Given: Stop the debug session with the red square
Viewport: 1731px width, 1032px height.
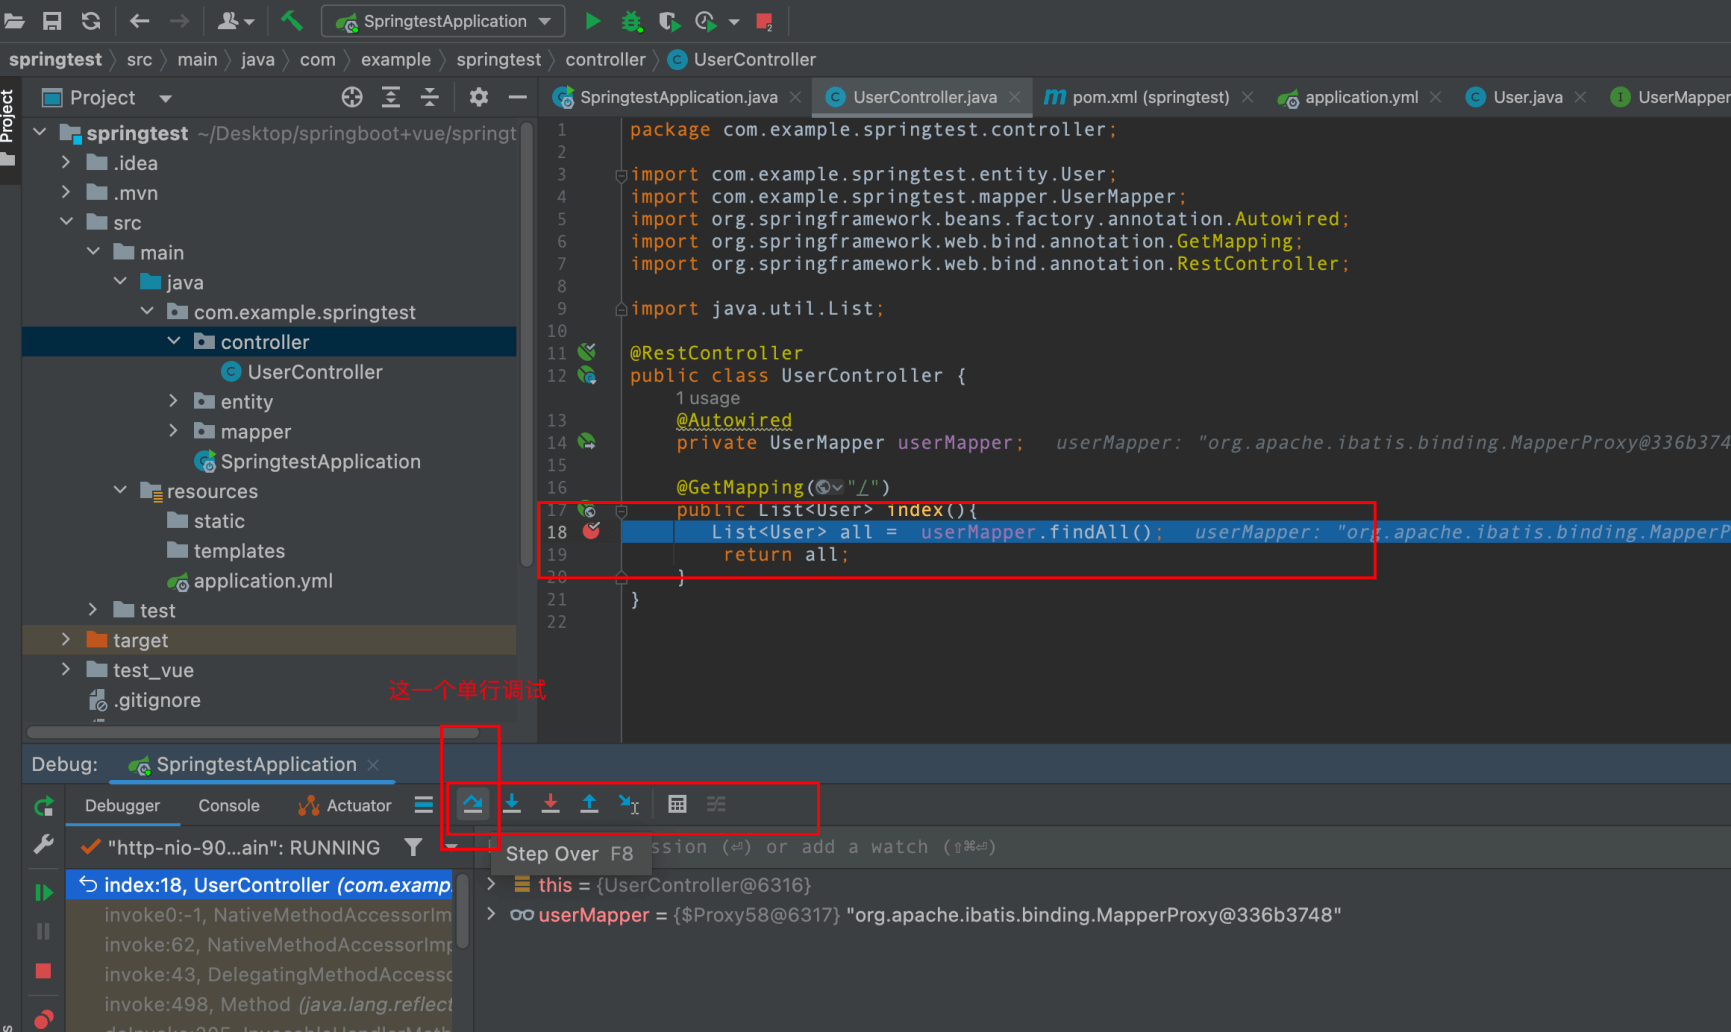Looking at the screenshot, I should pyautogui.click(x=43, y=971).
